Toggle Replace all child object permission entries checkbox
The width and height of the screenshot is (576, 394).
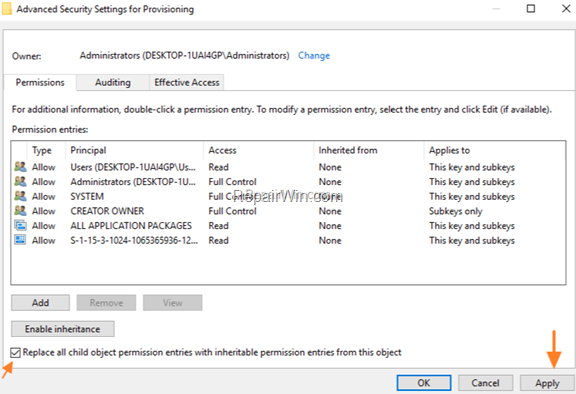pos(15,353)
